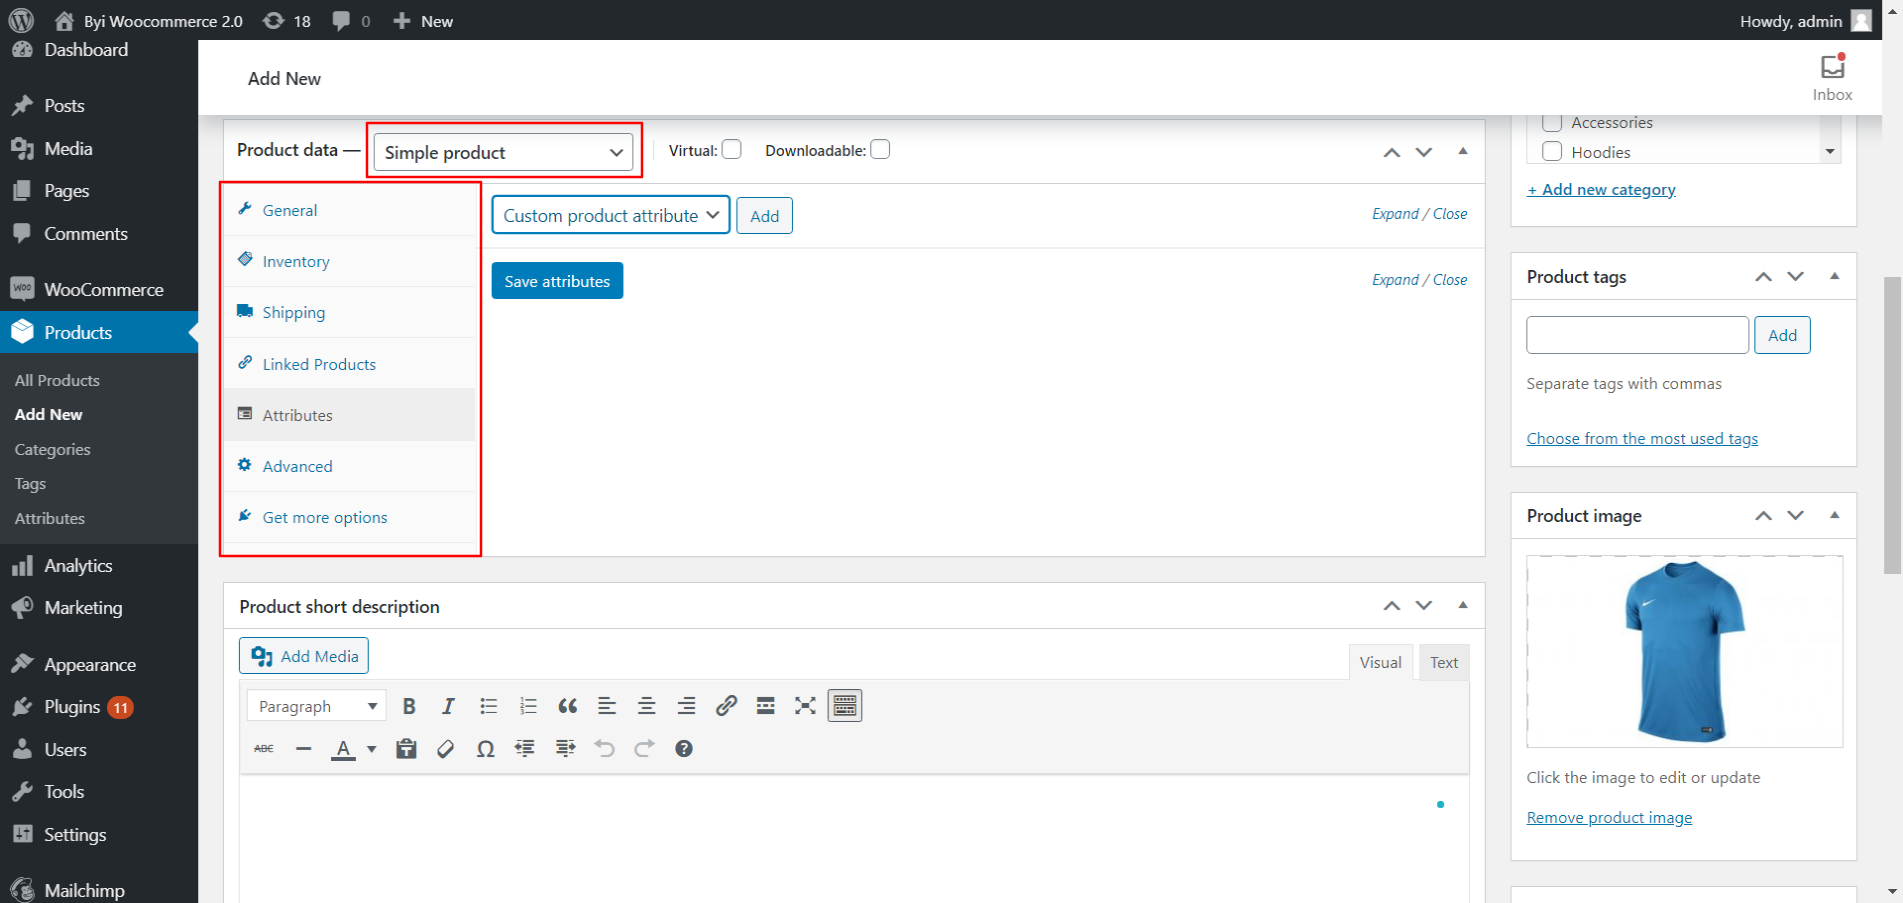Image resolution: width=1903 pixels, height=903 pixels.
Task: Apply Italic formatting in the editor
Action: pyautogui.click(x=448, y=705)
